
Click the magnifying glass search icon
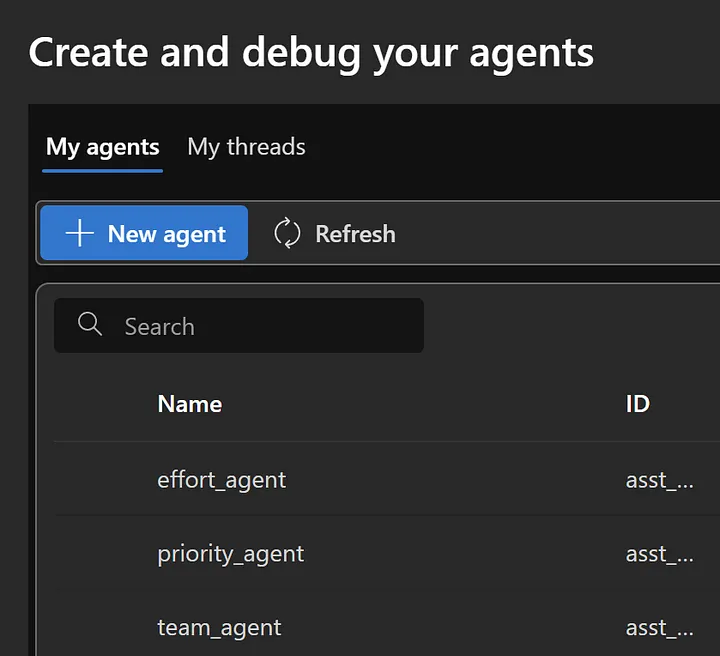pos(90,325)
